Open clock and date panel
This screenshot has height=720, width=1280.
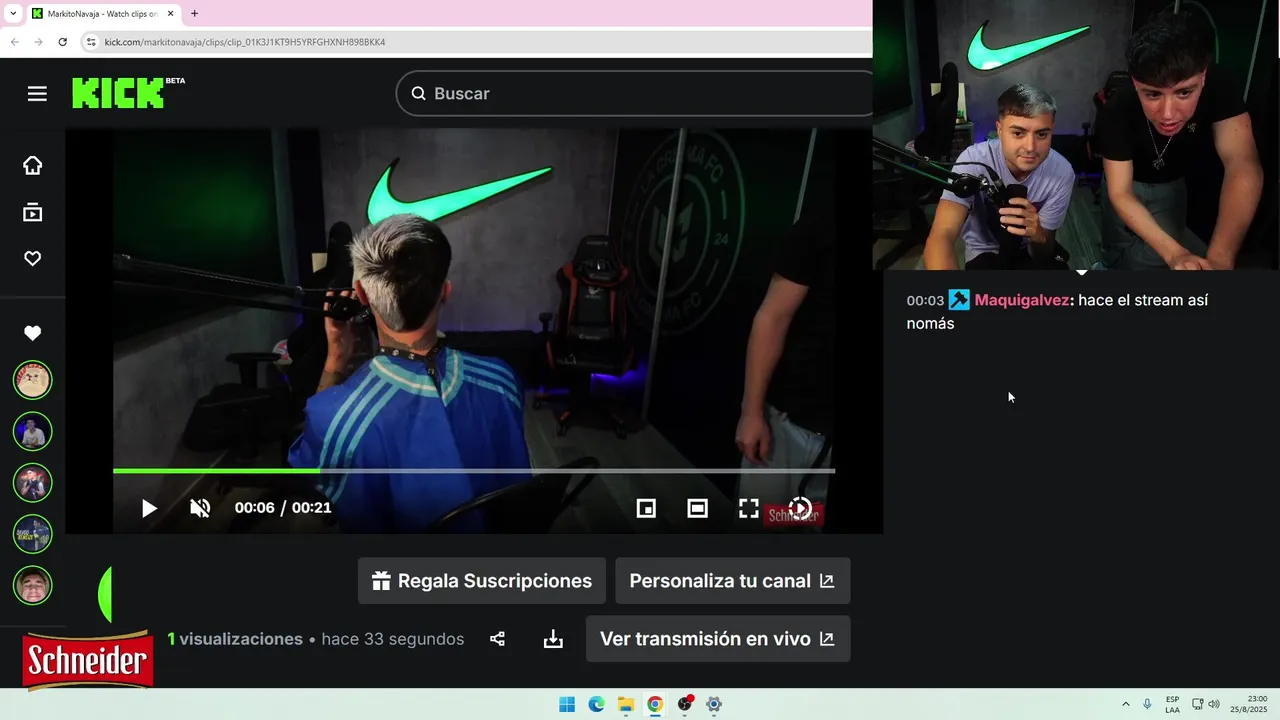click(x=1250, y=704)
